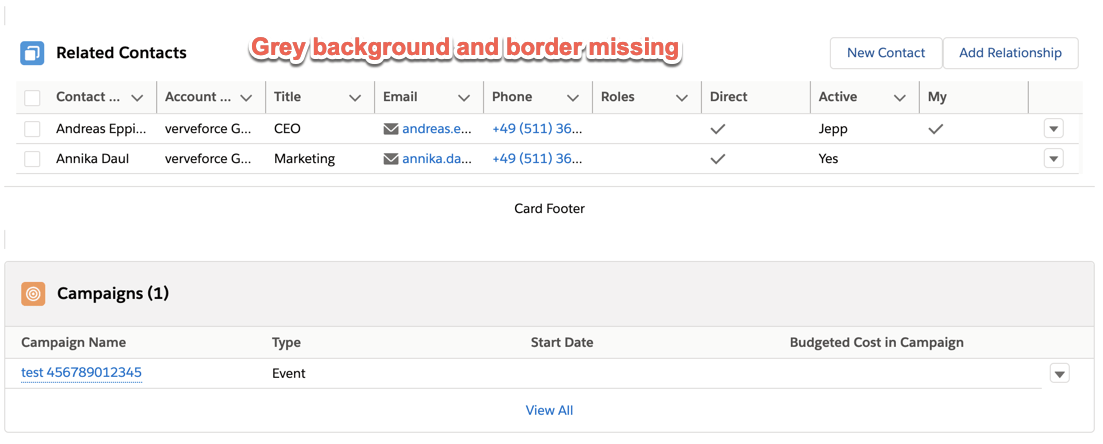This screenshot has width=1103, height=444.
Task: Open the Email column header dropdown
Action: (464, 98)
